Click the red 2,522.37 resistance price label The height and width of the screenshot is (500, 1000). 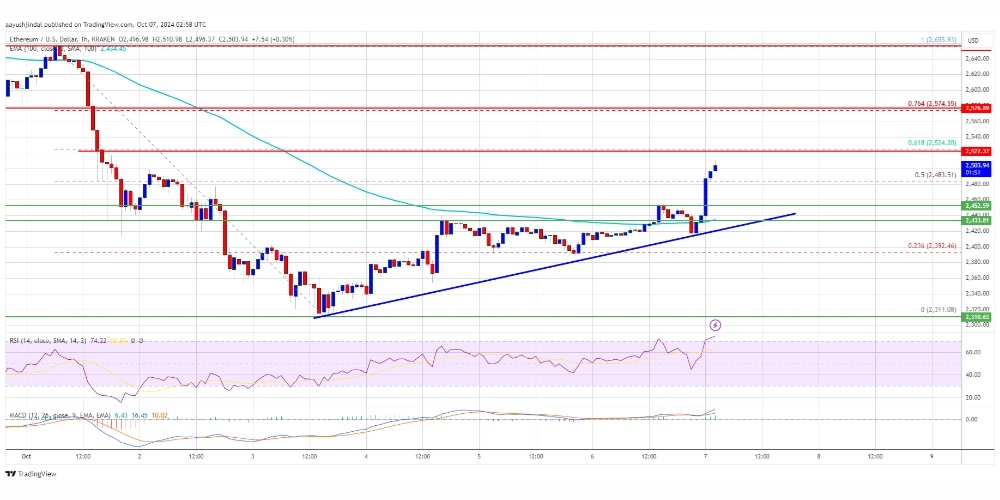(x=976, y=151)
